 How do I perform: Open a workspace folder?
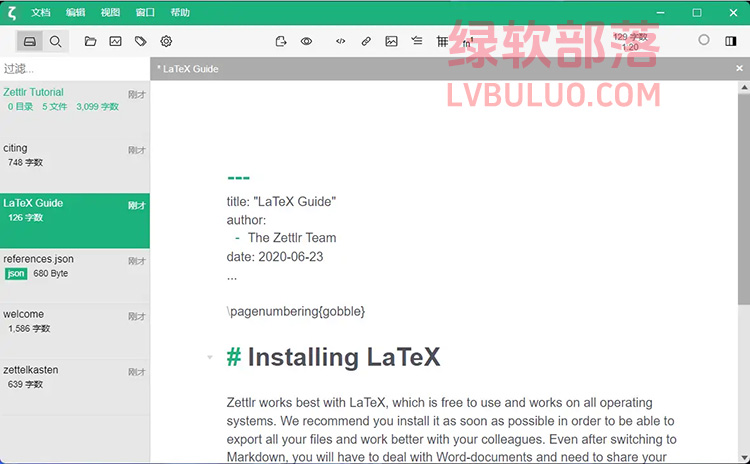pyautogui.click(x=90, y=41)
